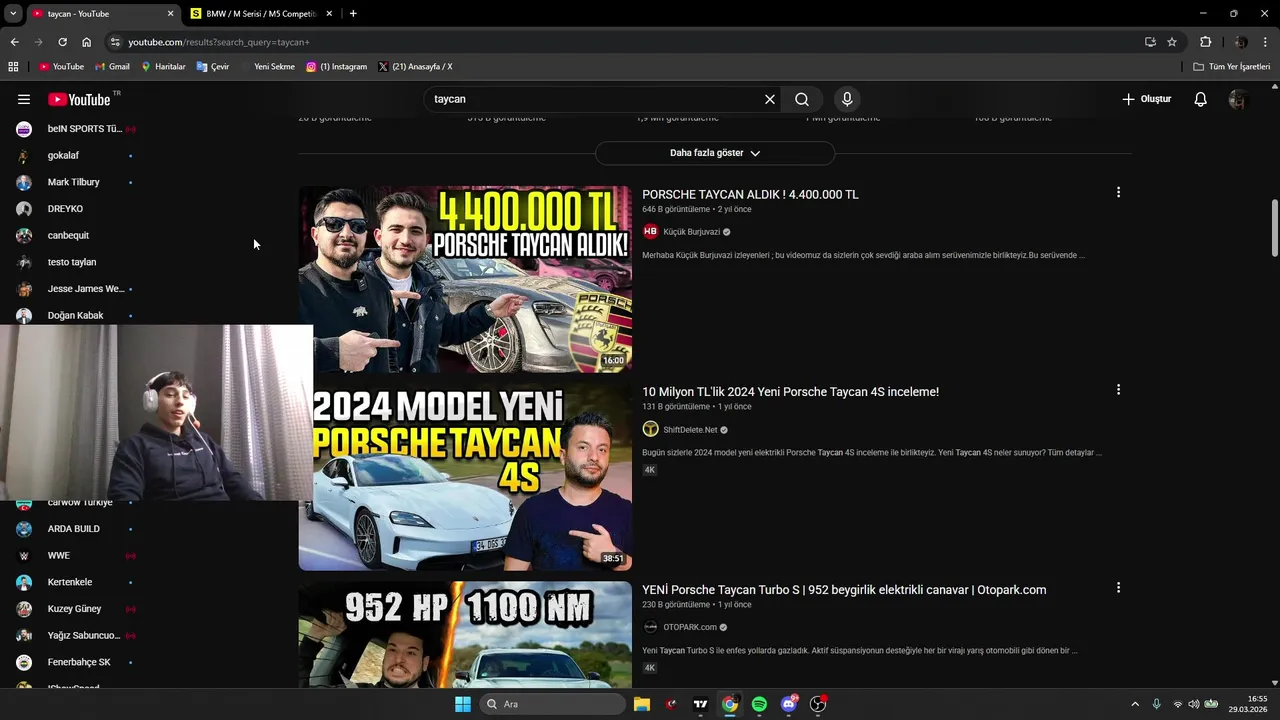This screenshot has width=1280, height=720.
Task: Clear the search box with the X icon
Action: click(x=770, y=99)
